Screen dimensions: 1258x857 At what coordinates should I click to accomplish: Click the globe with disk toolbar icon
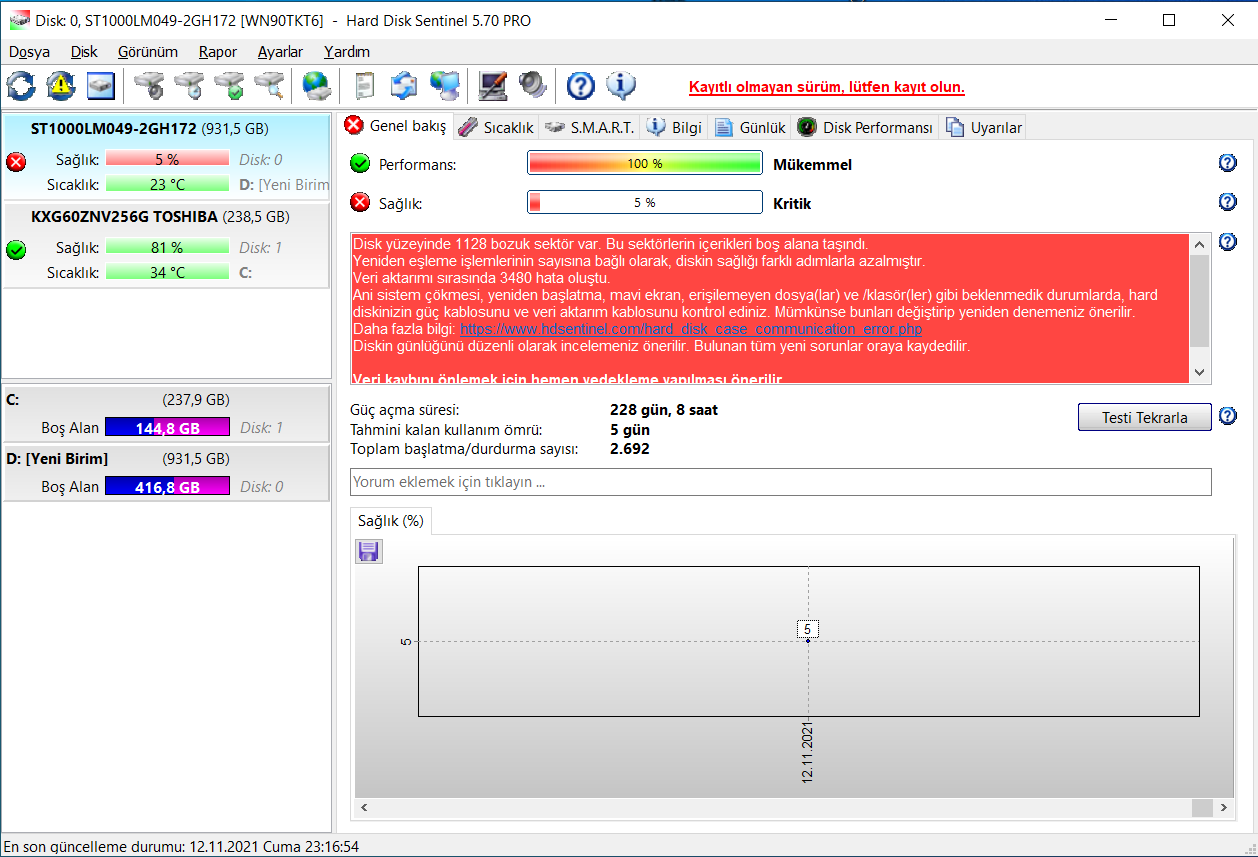click(317, 86)
